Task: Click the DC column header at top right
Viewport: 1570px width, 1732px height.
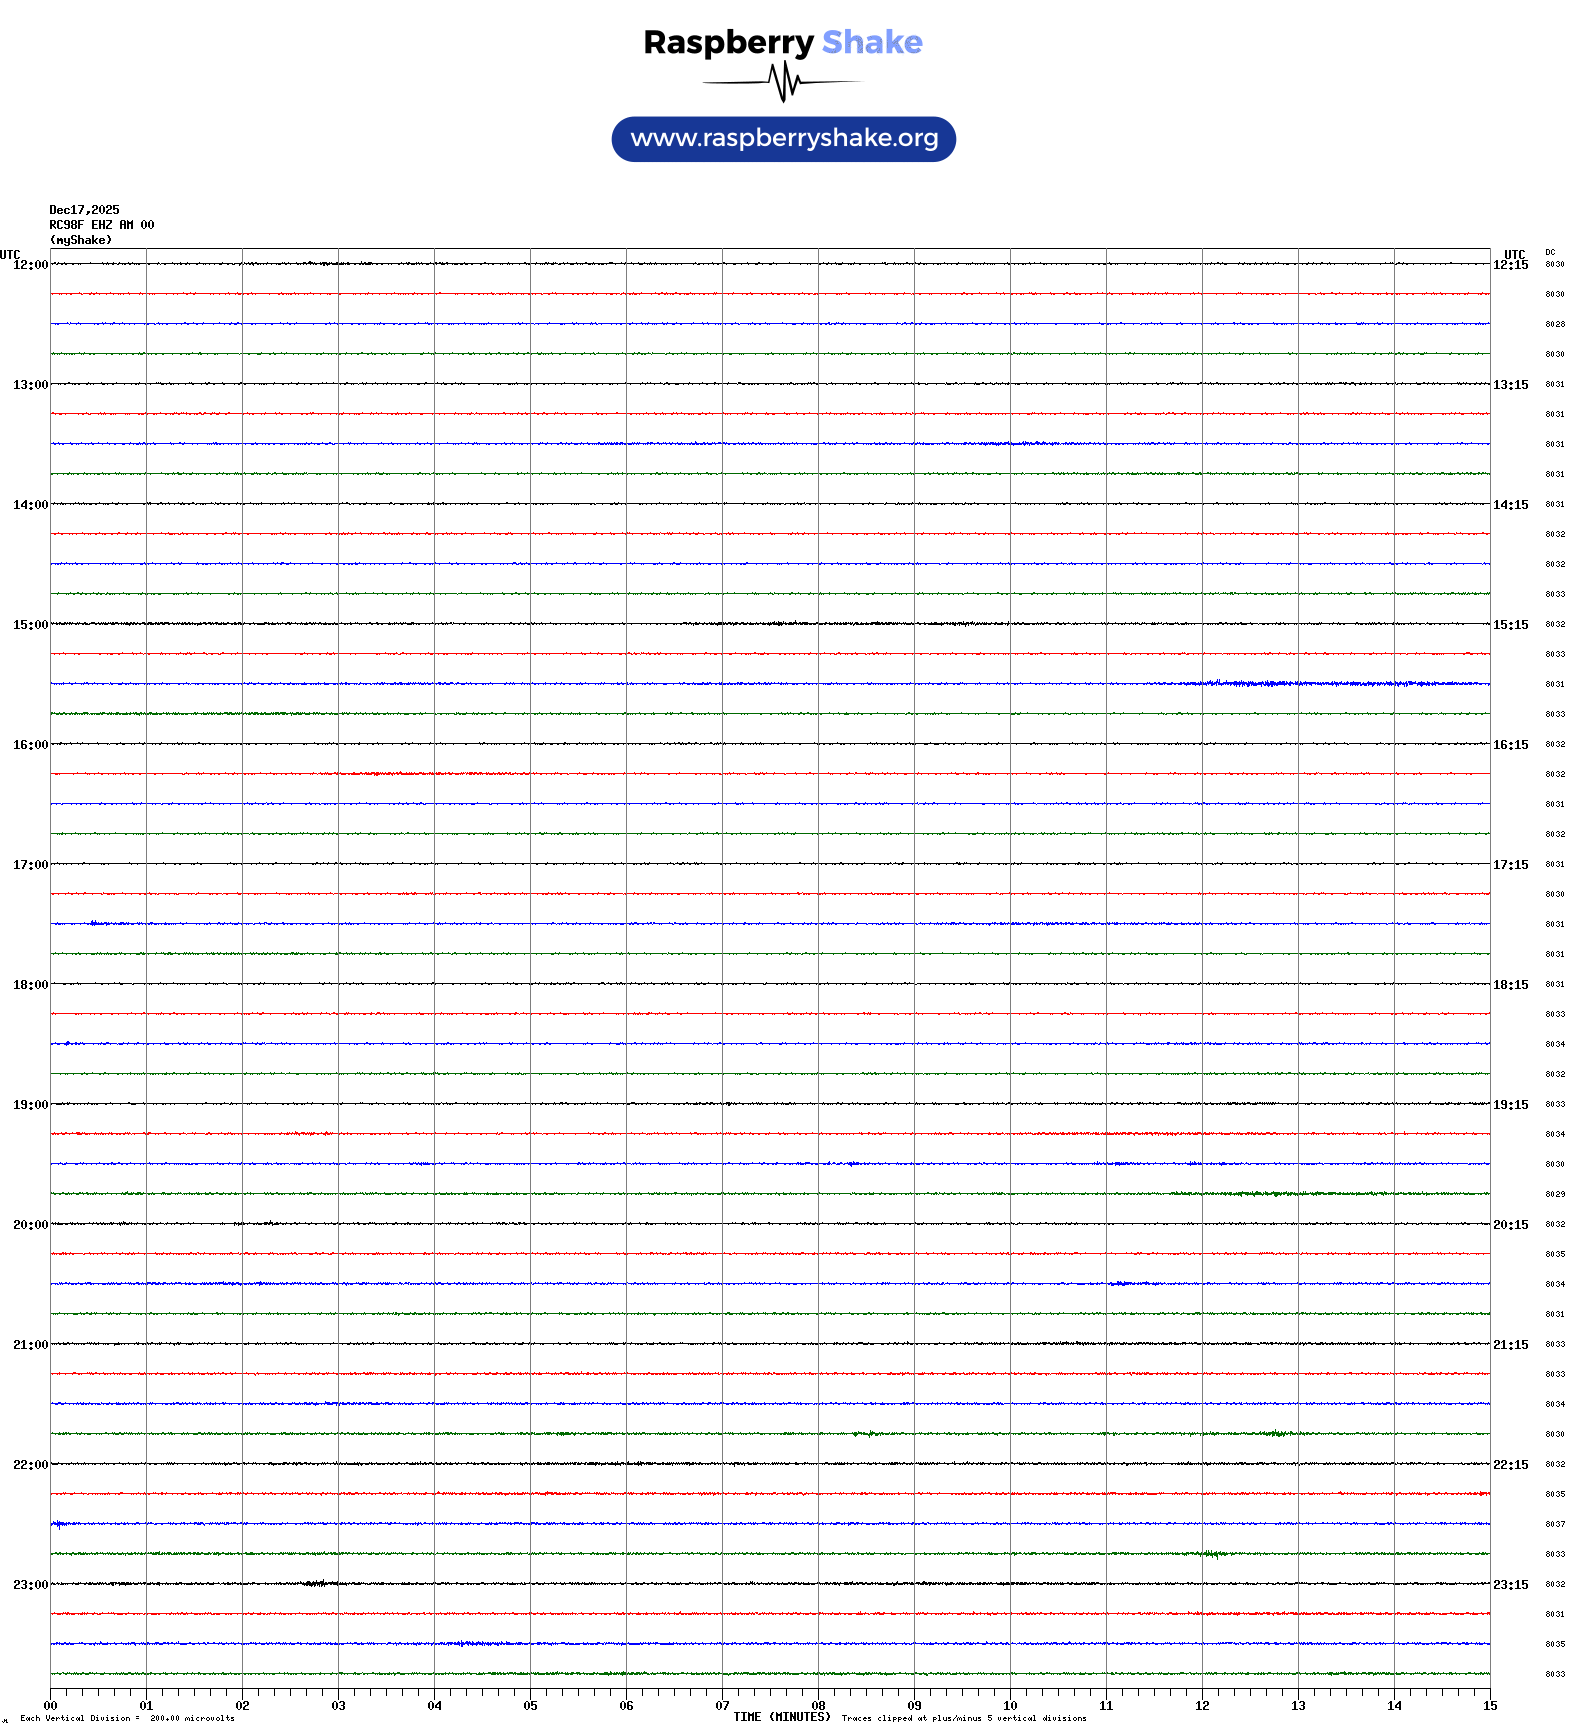Action: pyautogui.click(x=1550, y=253)
